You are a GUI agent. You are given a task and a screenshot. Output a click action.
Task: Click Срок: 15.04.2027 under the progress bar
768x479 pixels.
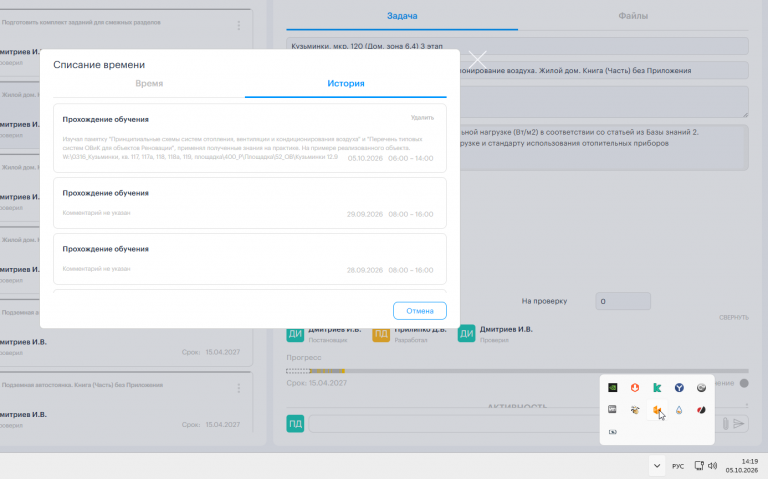[x=316, y=383]
